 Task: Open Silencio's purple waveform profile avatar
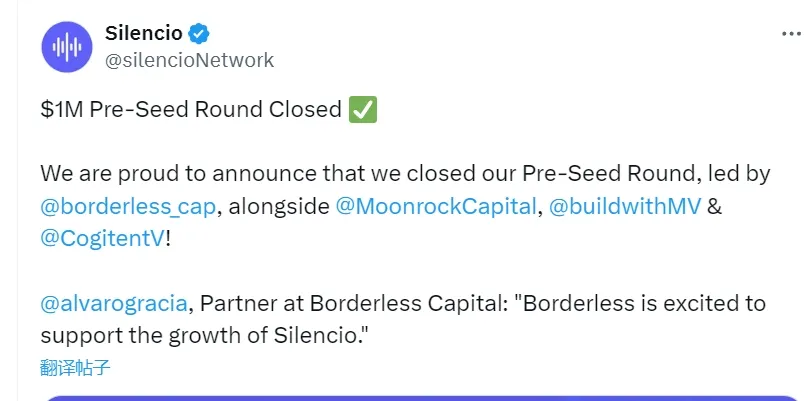pyautogui.click(x=67, y=47)
